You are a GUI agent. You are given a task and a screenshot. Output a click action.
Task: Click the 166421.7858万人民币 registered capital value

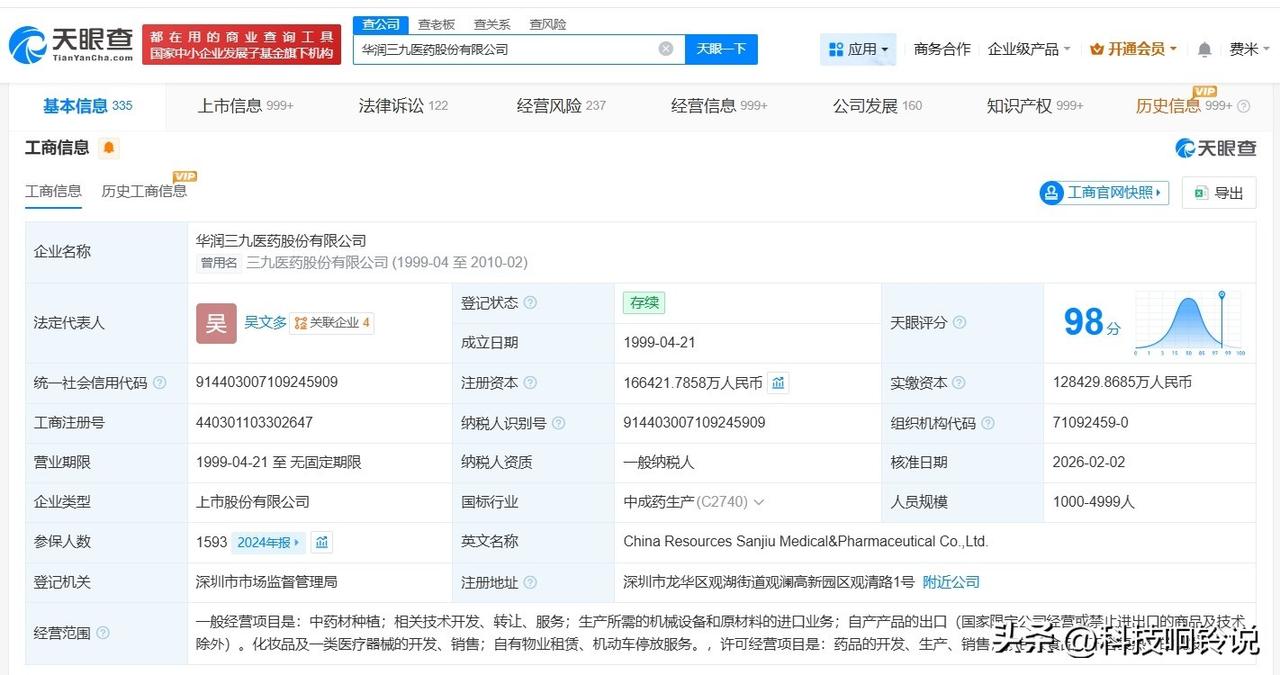pyautogui.click(x=692, y=382)
